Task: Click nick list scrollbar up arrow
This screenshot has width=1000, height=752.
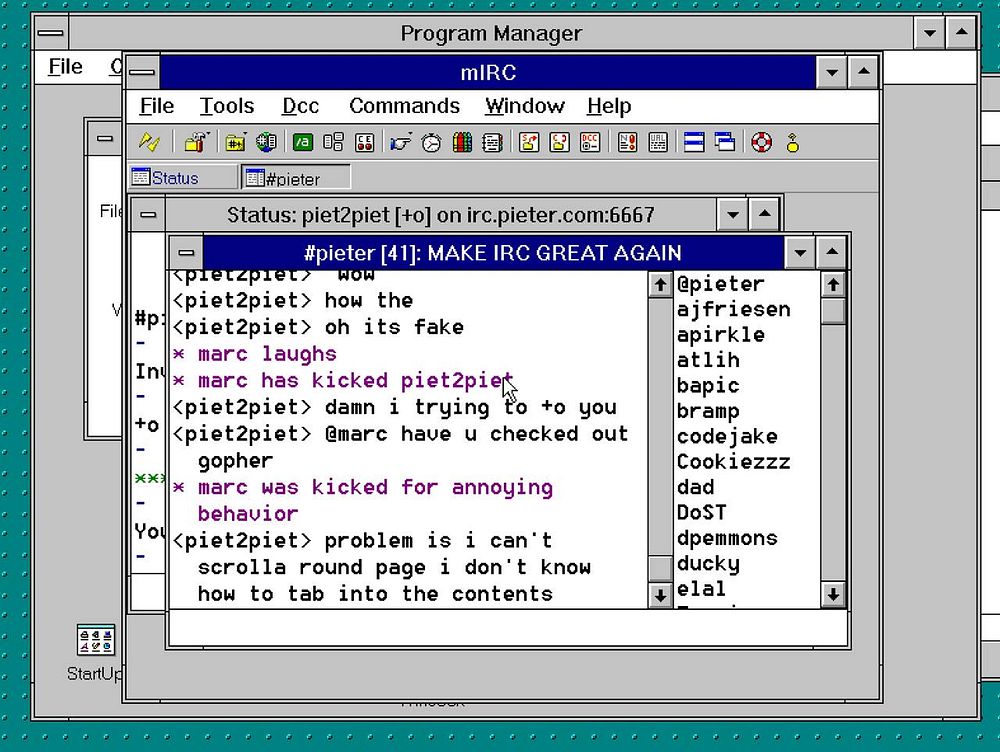Action: (832, 284)
